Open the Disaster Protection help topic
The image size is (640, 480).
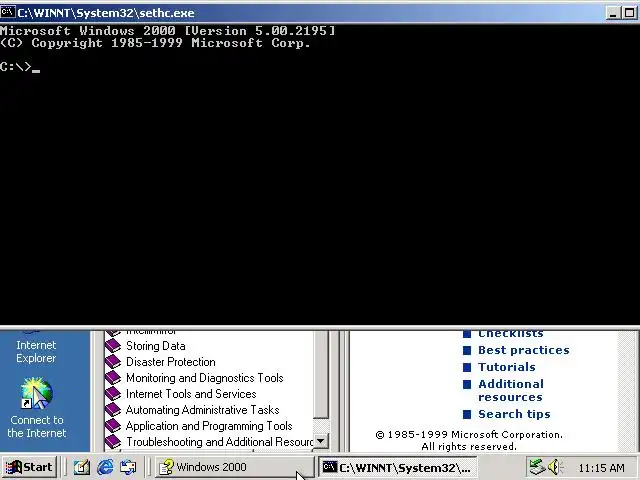click(x=171, y=362)
